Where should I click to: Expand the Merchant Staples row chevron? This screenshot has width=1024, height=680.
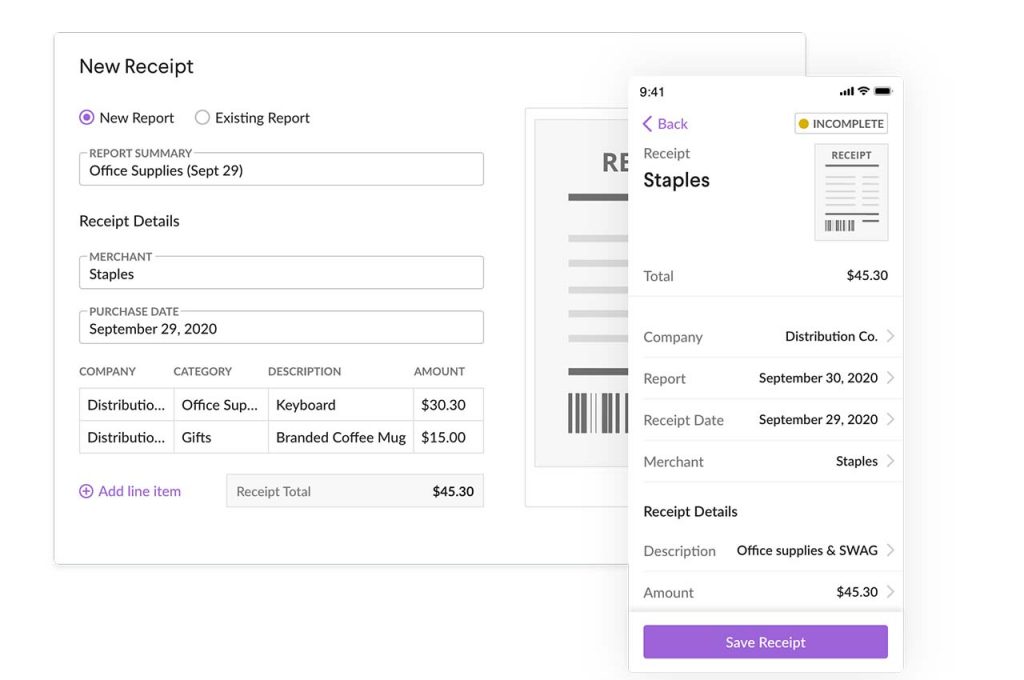coord(890,461)
